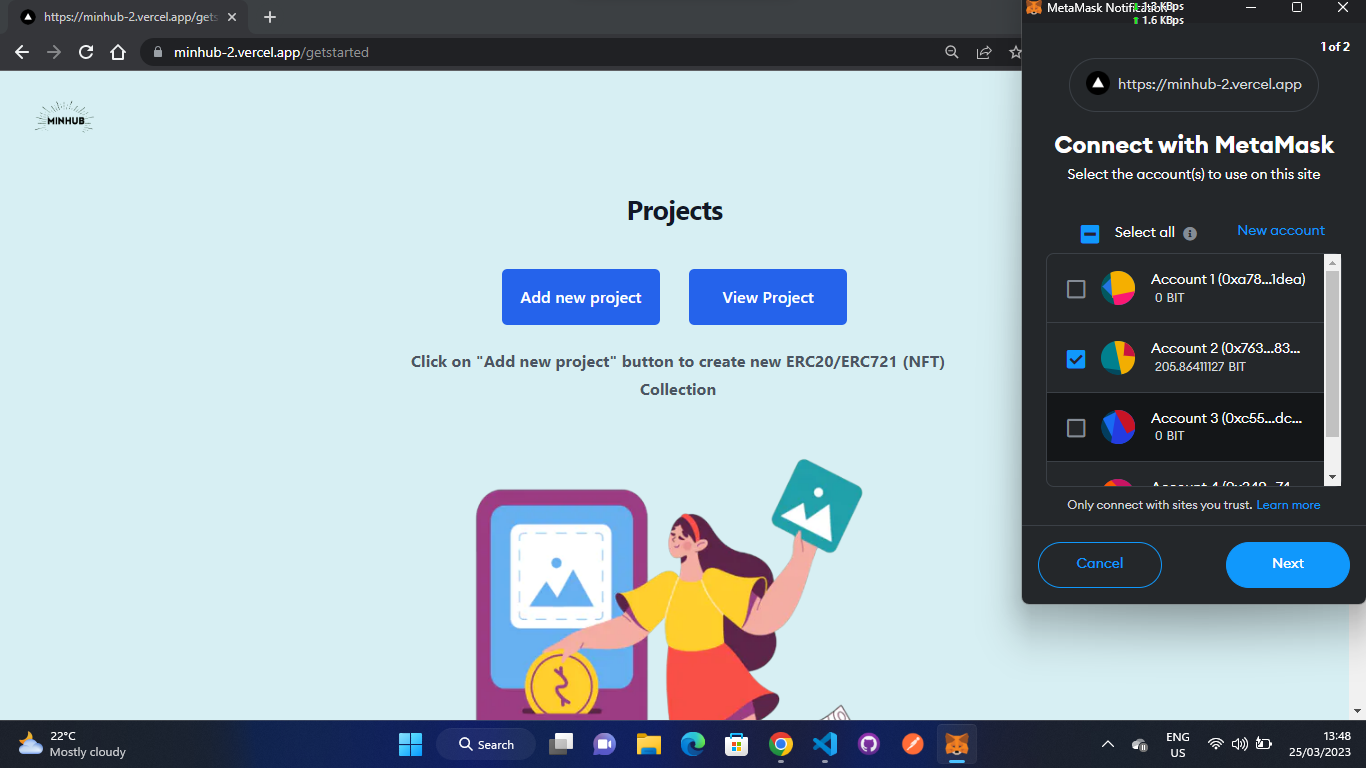The image size is (1366, 768).
Task: Click Account 1's colorful avatar icon
Action: click(1118, 288)
